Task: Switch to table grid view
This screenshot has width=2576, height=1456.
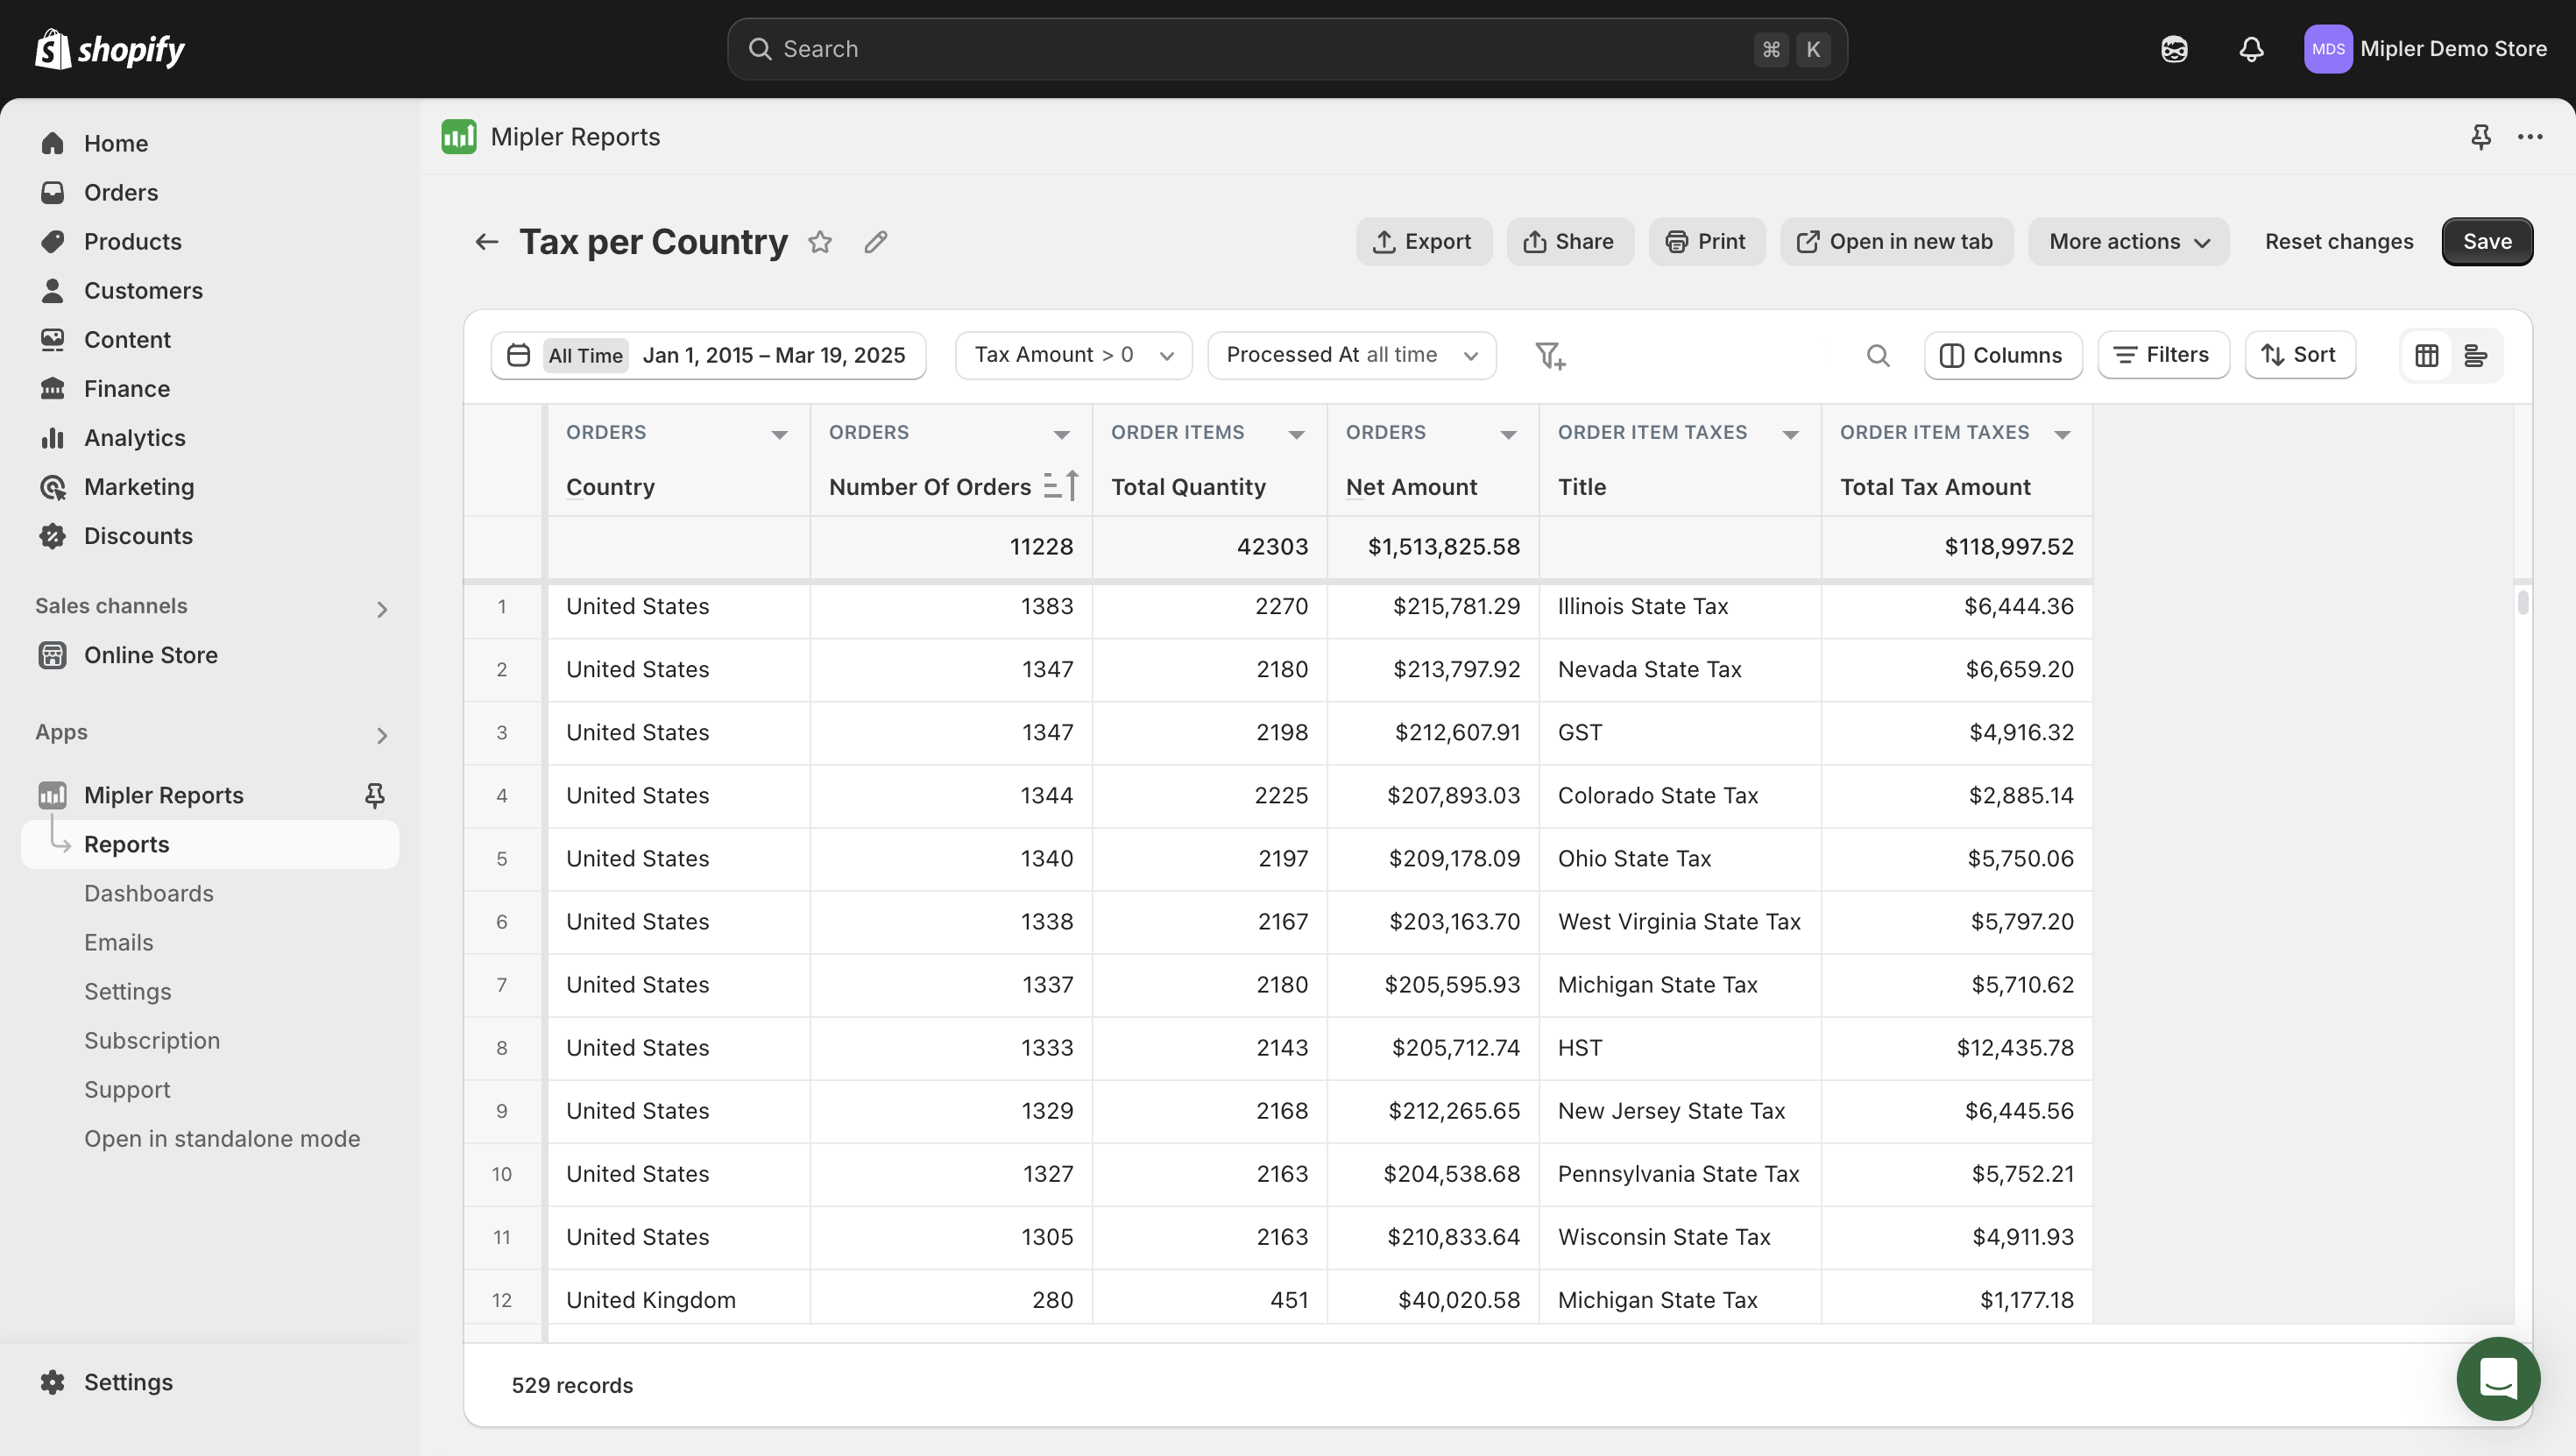Action: click(2426, 356)
